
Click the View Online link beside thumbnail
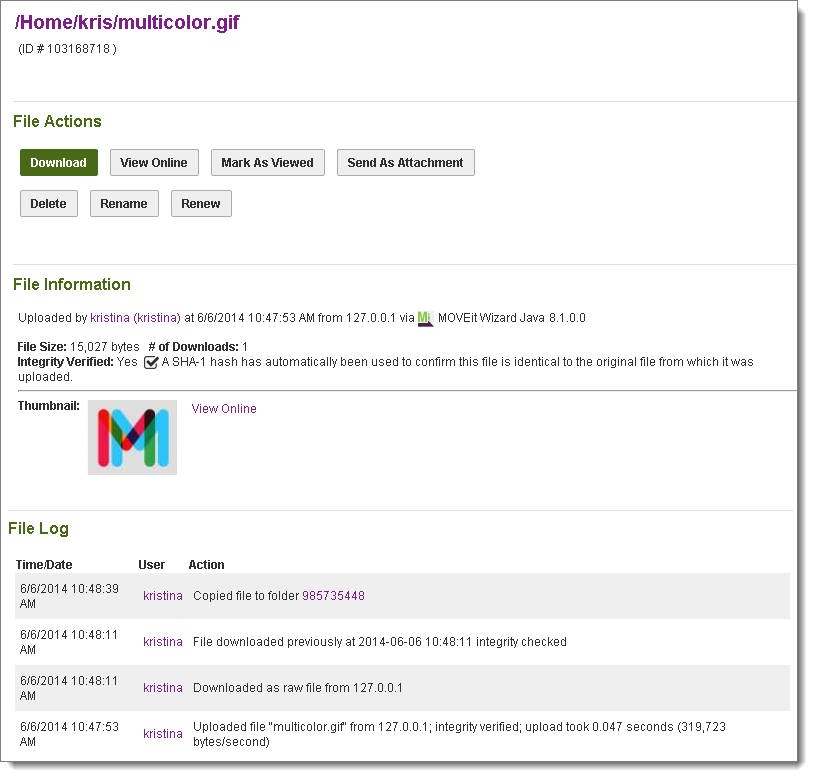(223, 408)
